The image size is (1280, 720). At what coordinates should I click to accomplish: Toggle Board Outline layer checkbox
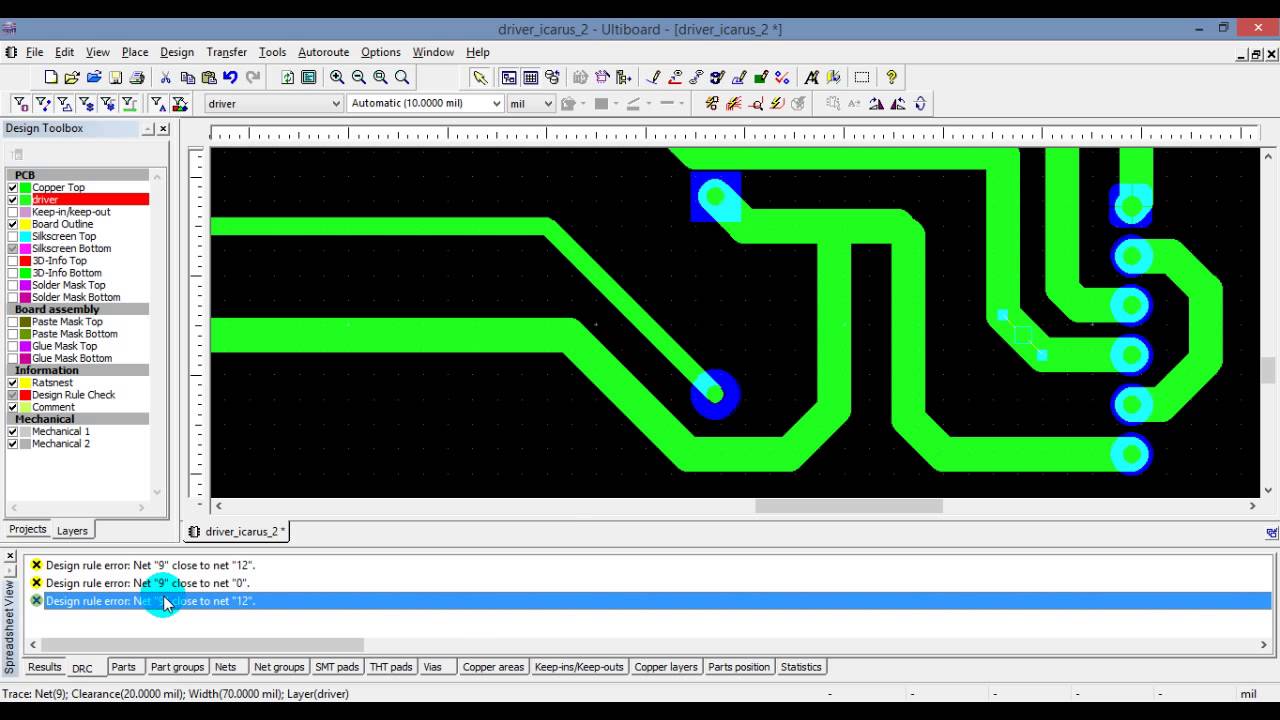click(x=13, y=224)
